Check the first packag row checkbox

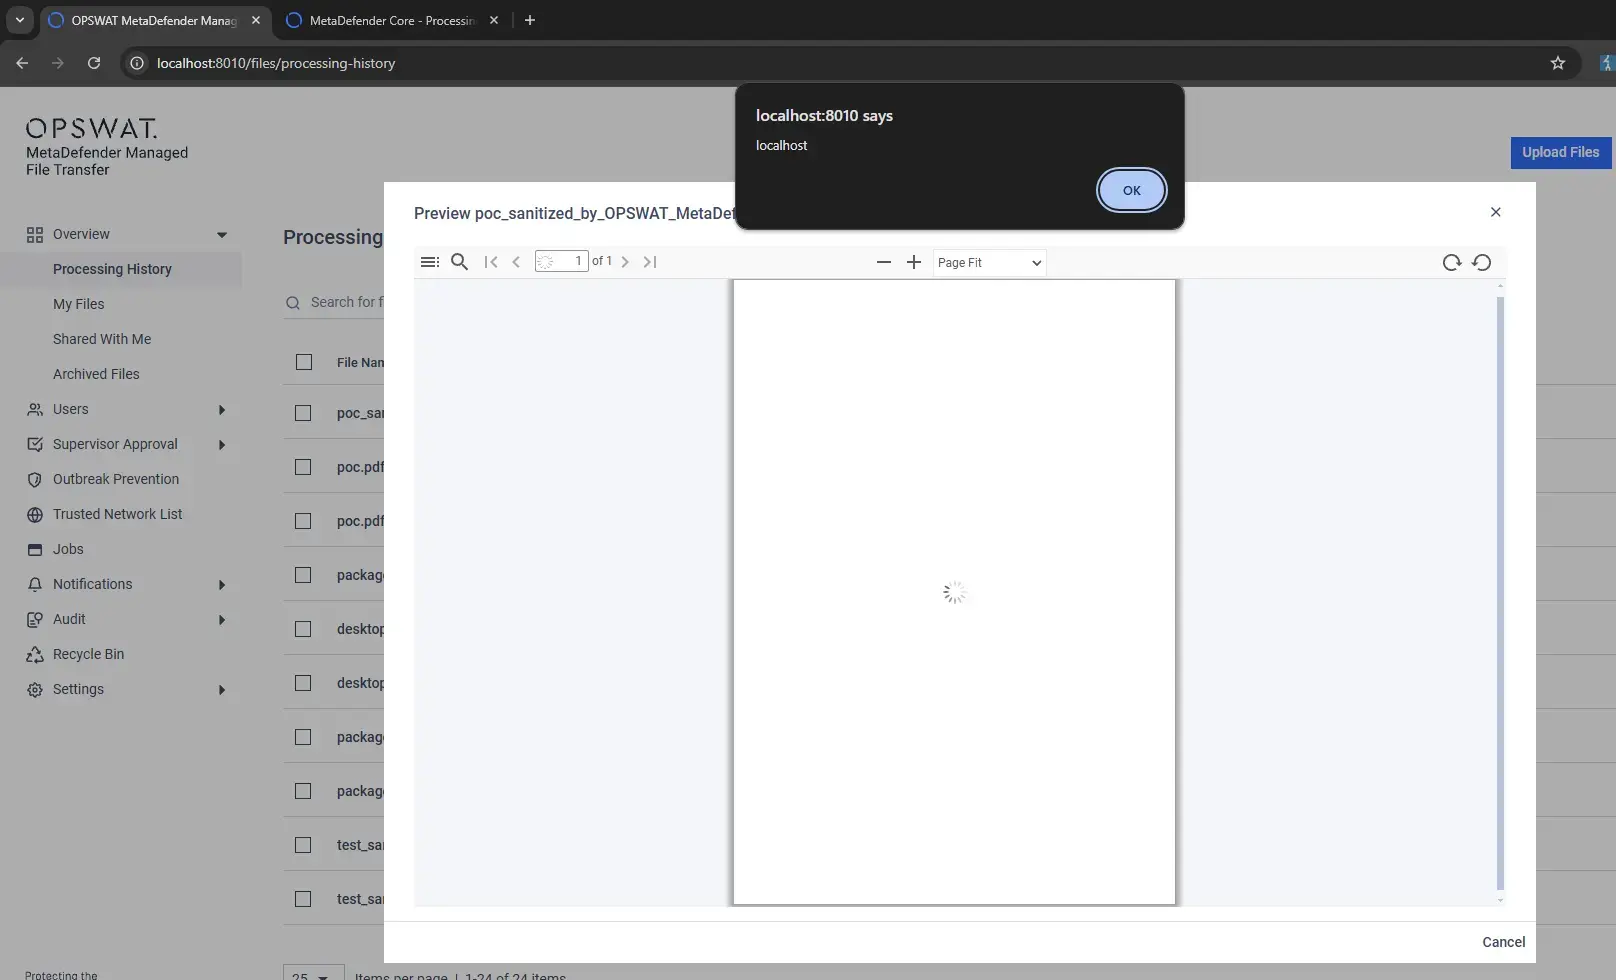303,575
